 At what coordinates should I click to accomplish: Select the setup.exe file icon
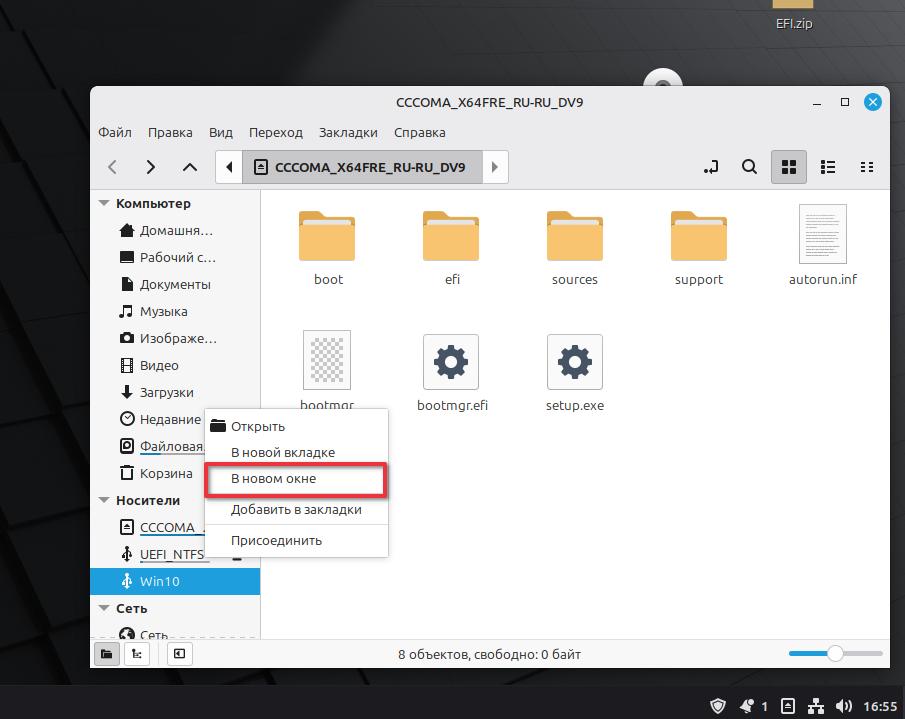tap(574, 363)
